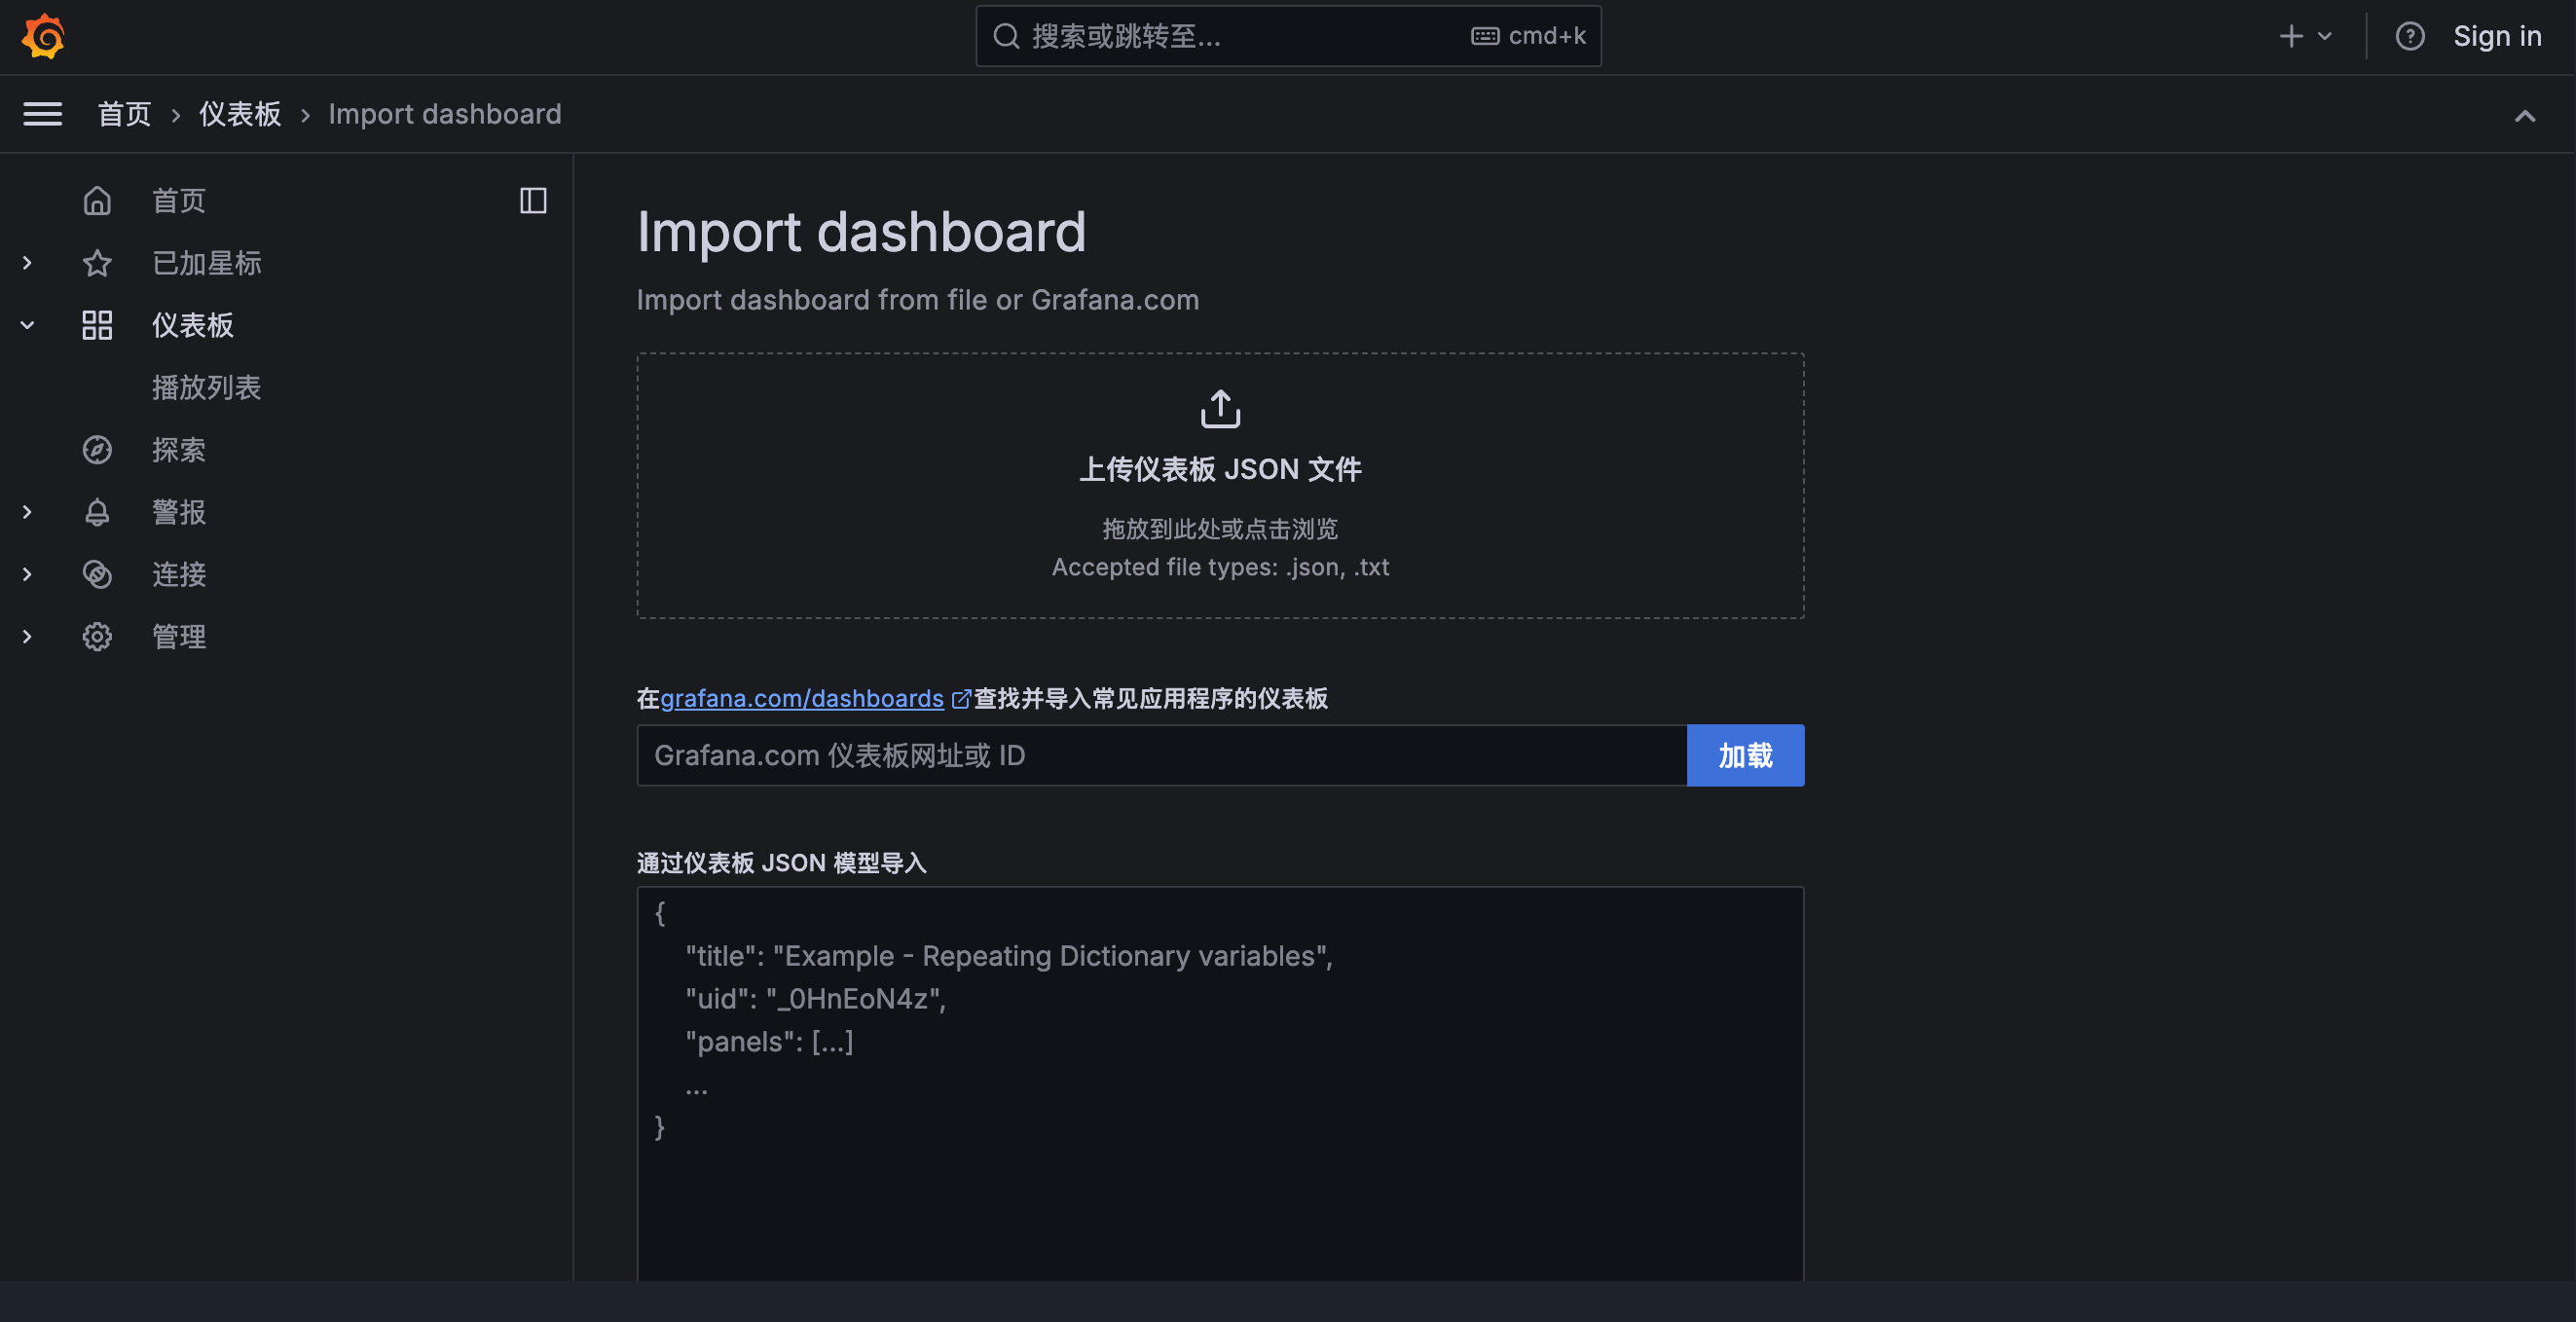
Task: Click 上传仪表板 JSON 文件 in the upload dropzone
Action: coord(1220,469)
